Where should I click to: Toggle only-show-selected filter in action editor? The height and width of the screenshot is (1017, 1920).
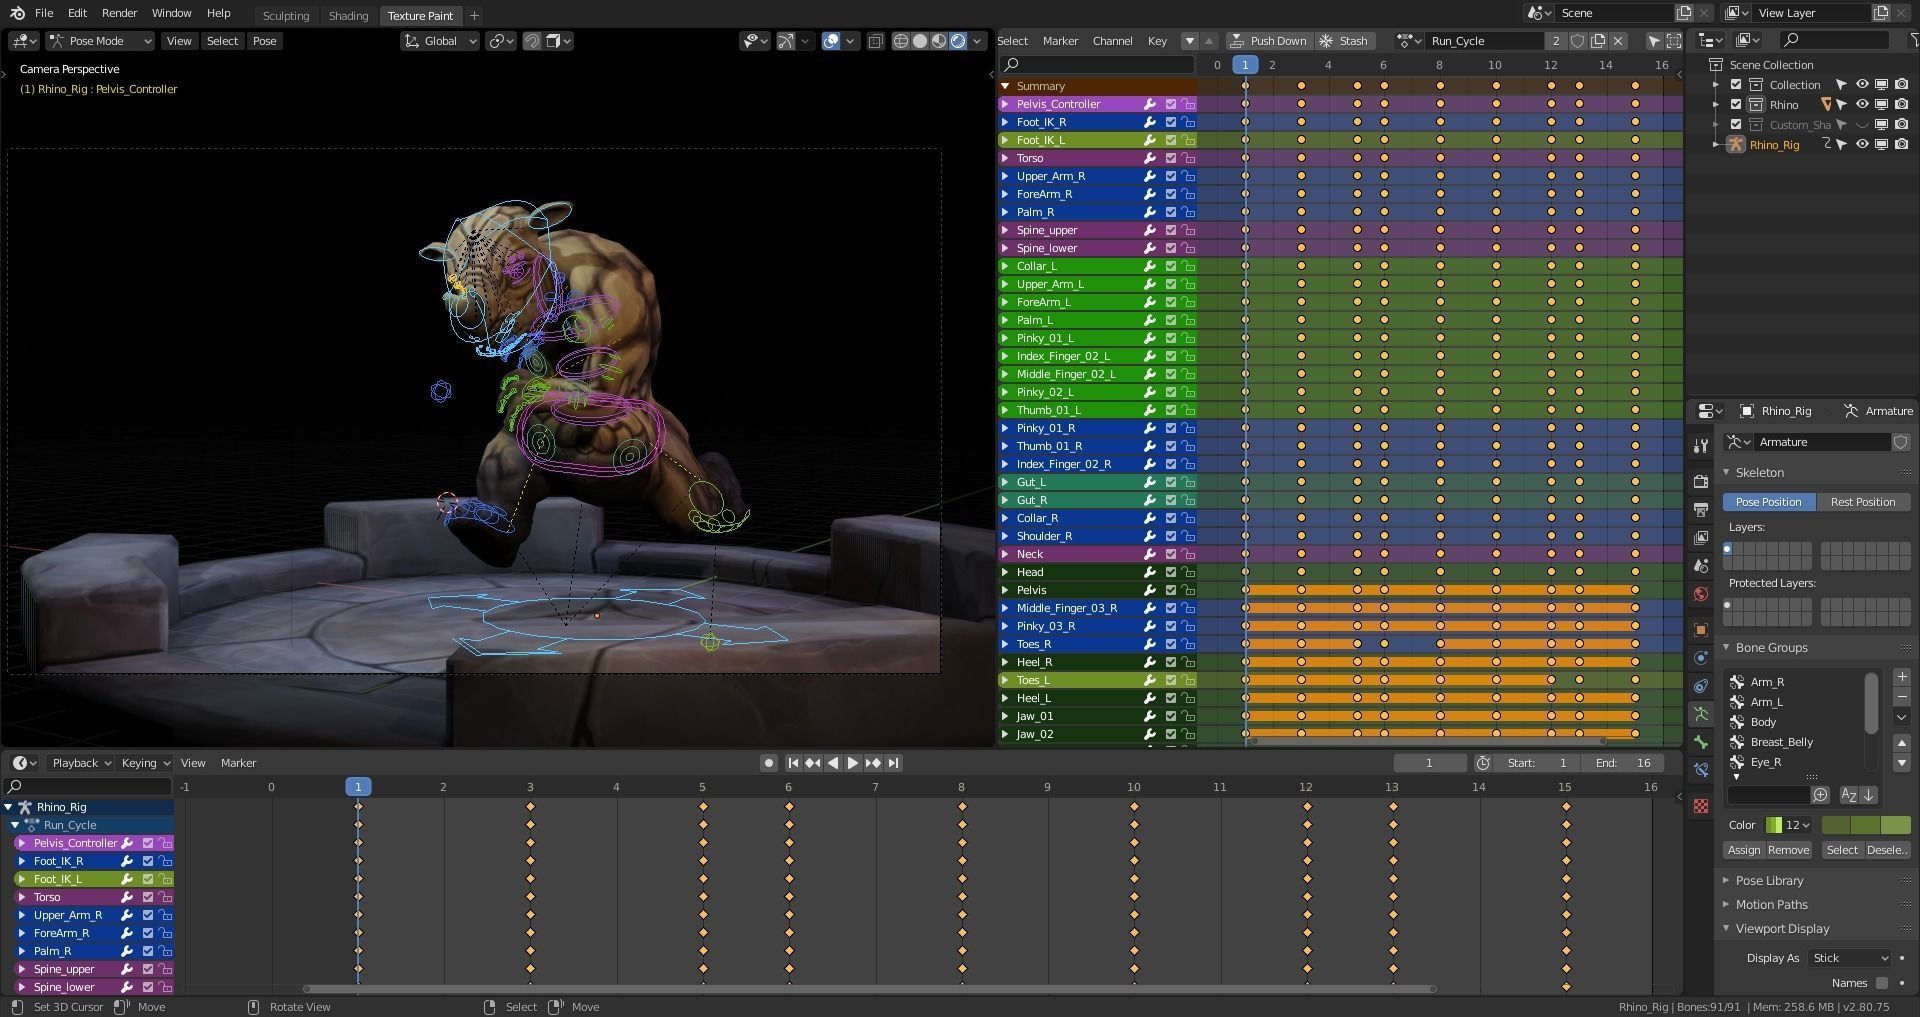(1654, 41)
